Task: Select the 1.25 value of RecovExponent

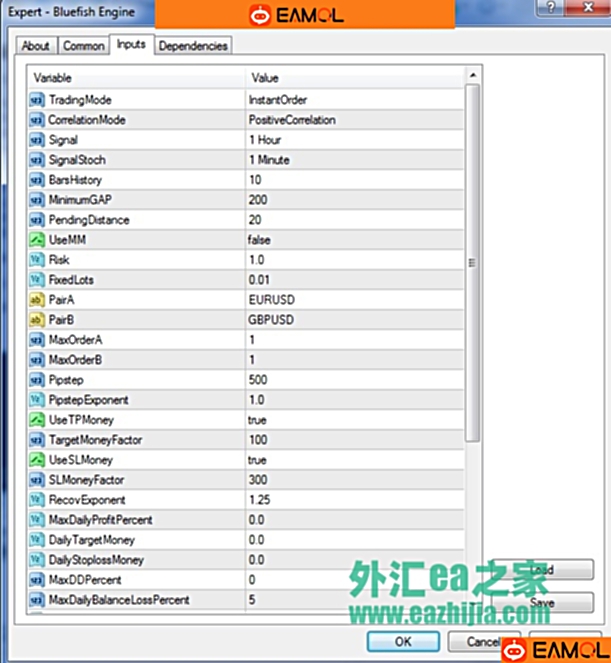Action: (x=260, y=500)
